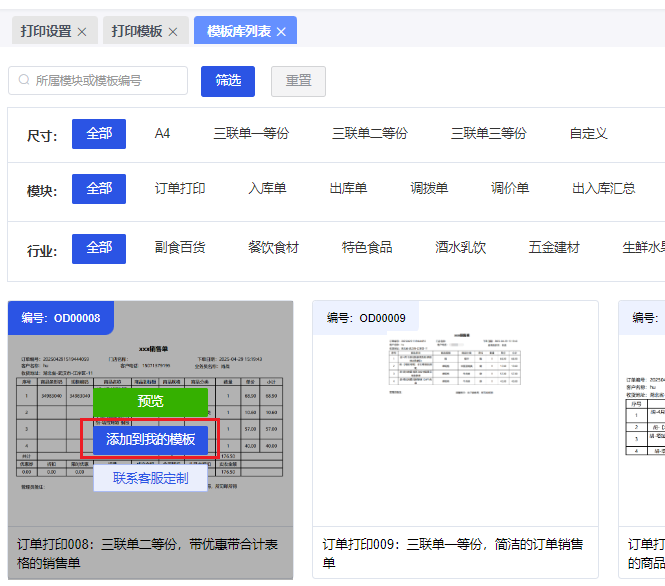The height and width of the screenshot is (586, 665).
Task: Switch to the 打印模板 tab
Action: coord(137,31)
